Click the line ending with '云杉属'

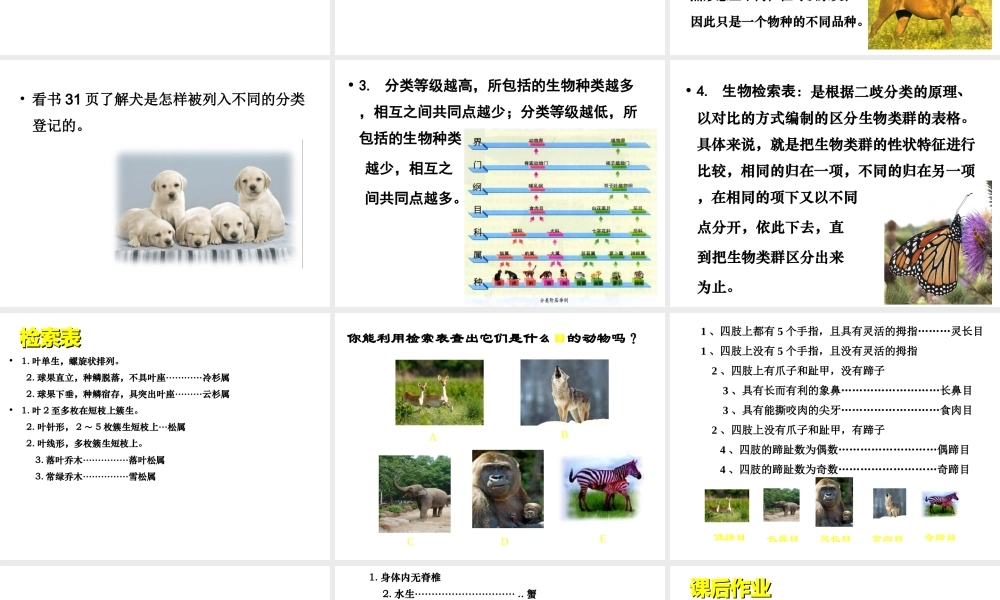[x=128, y=394]
